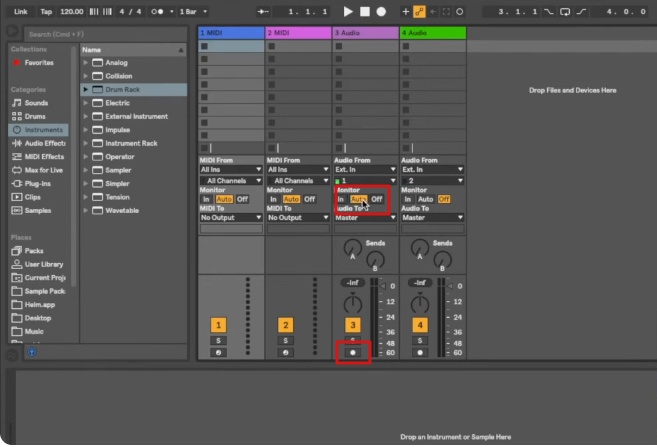
Task: Expand the Wavetable folder
Action: (85, 210)
